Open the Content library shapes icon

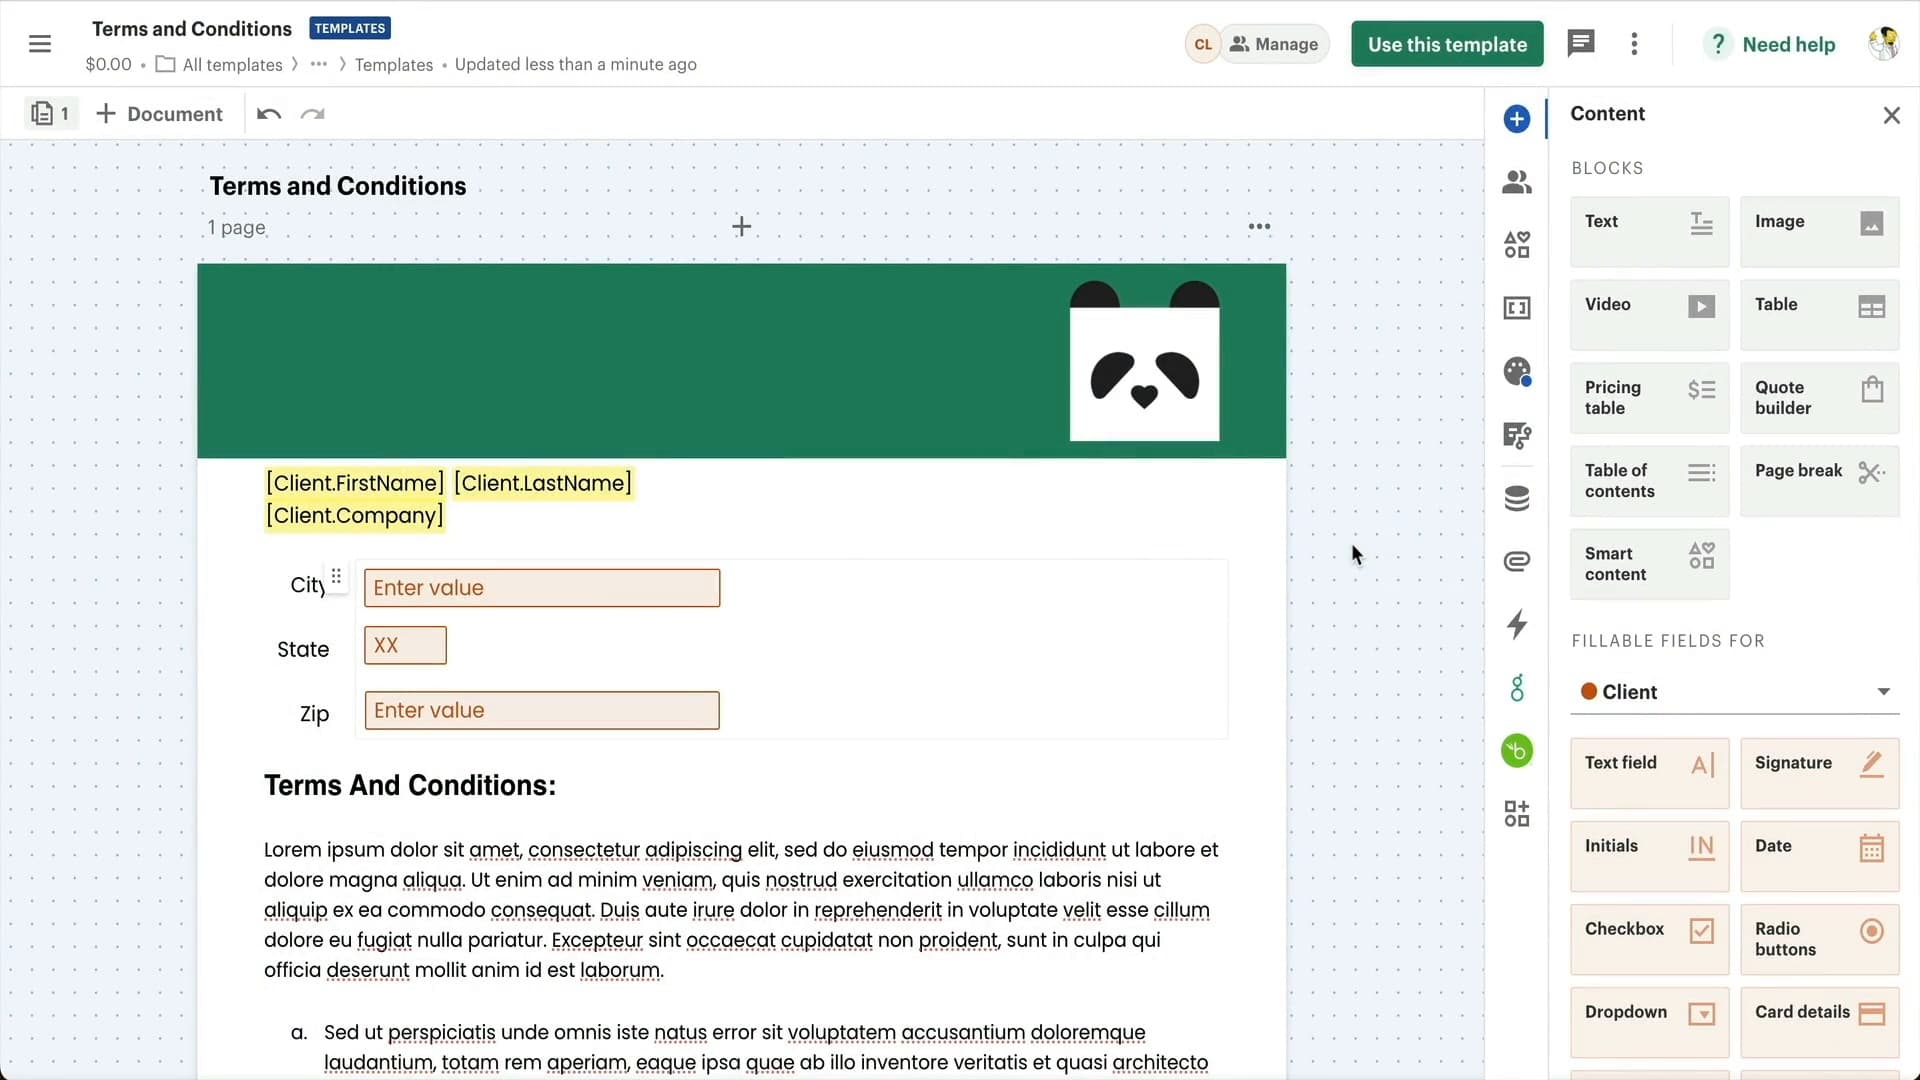[x=1517, y=245]
